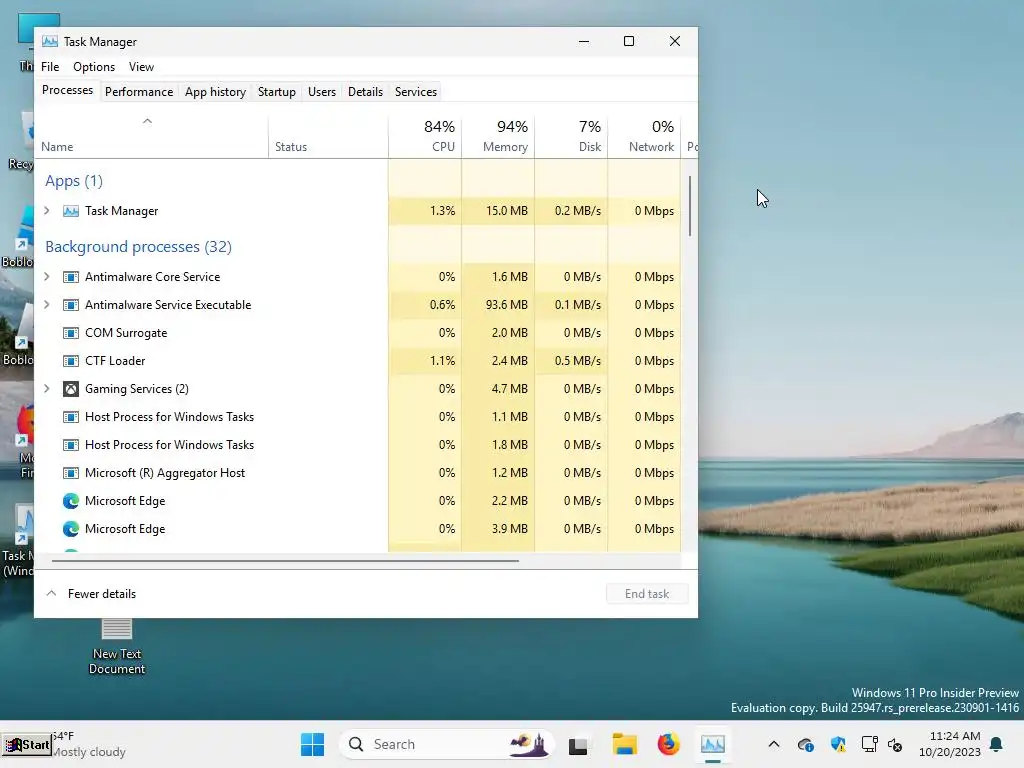The image size is (1024, 768).
Task: Expand the Antimalware Core Service row
Action: 47,277
